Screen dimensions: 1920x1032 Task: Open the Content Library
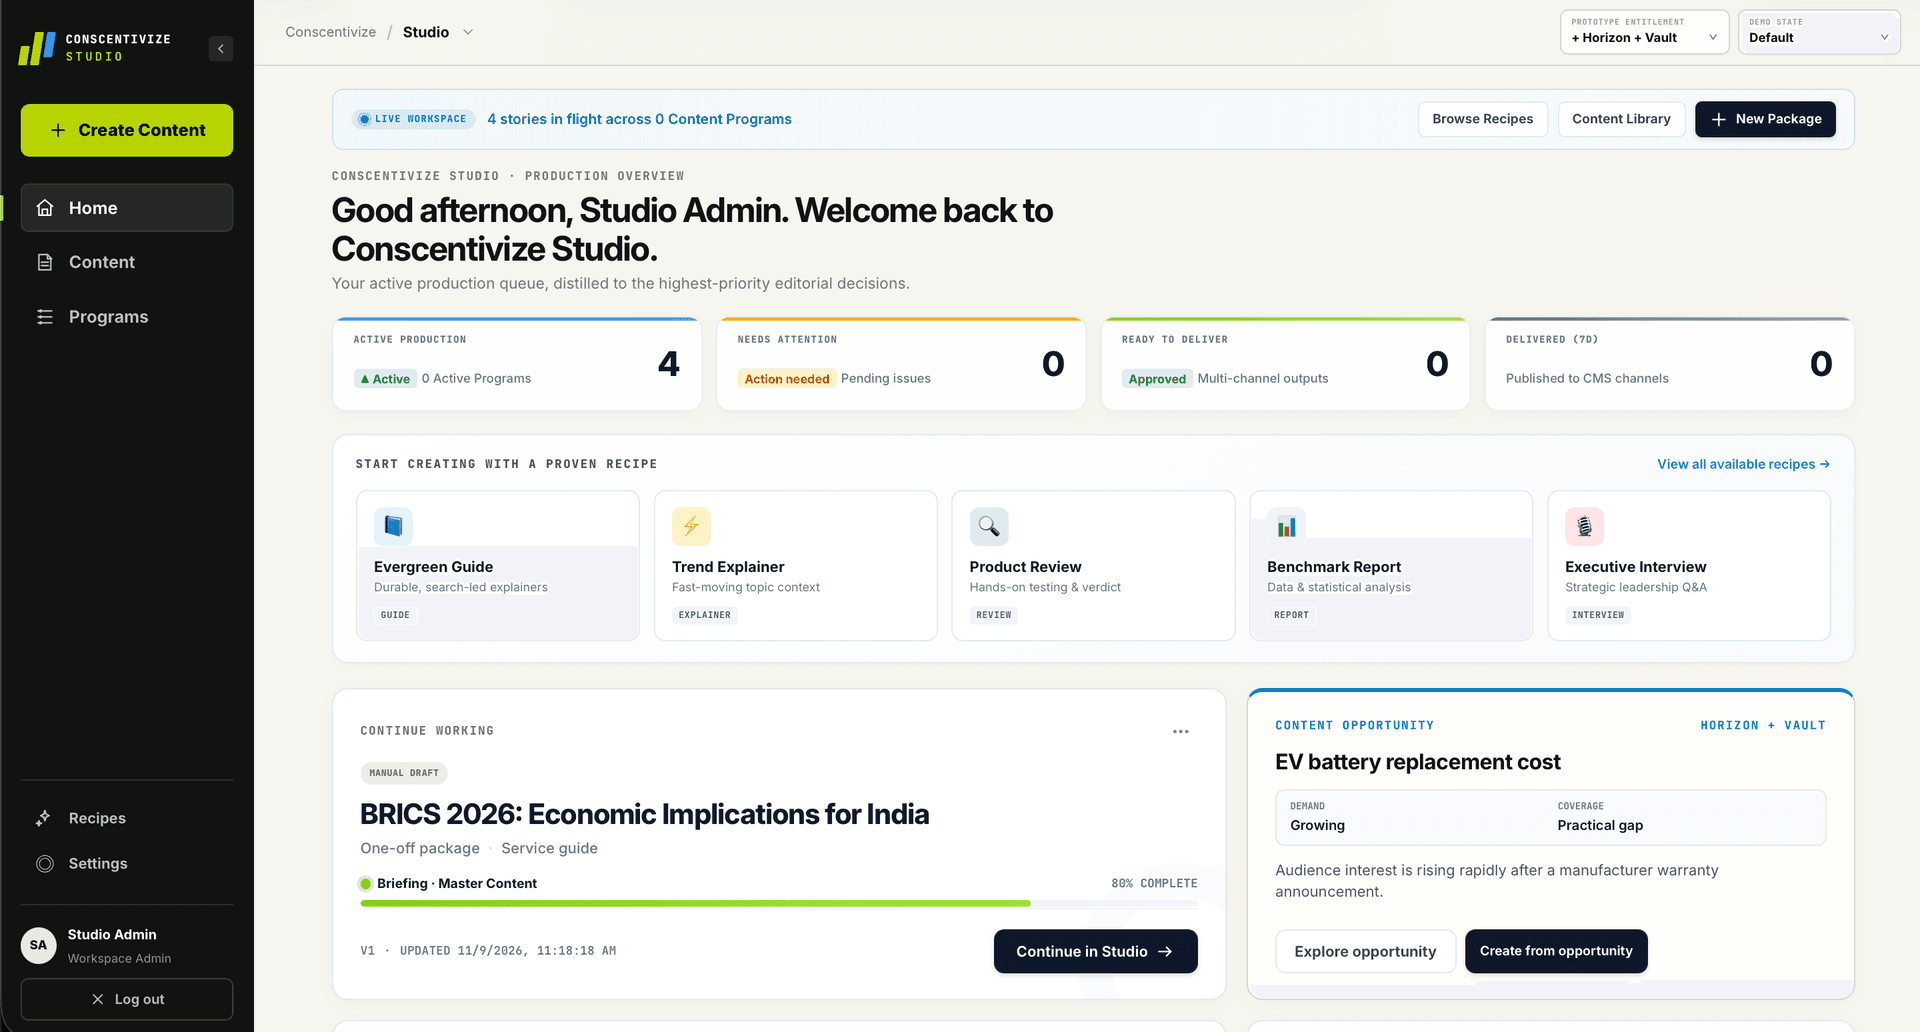(1621, 119)
